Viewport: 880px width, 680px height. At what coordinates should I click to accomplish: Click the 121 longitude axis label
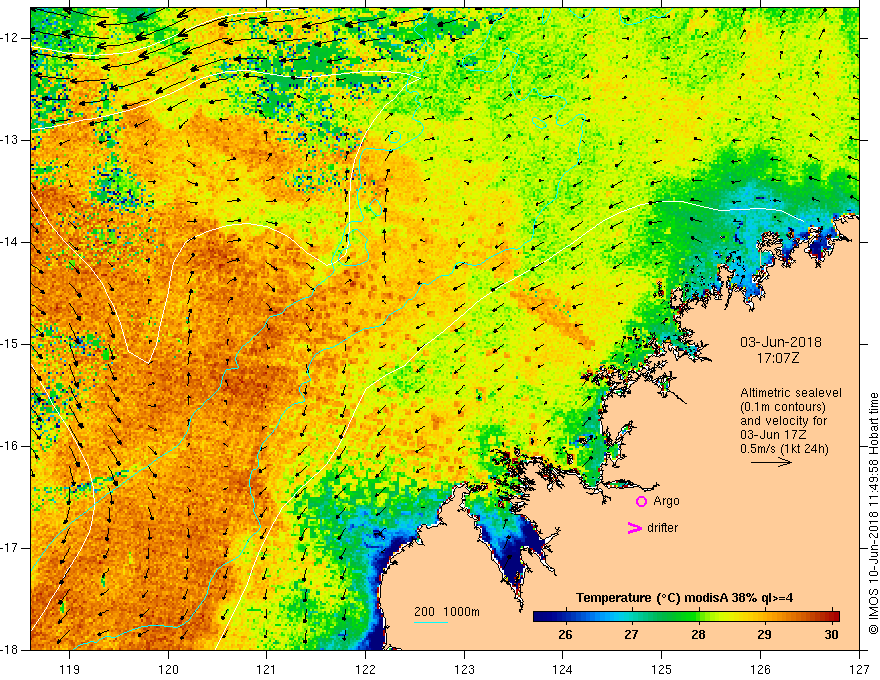[267, 669]
